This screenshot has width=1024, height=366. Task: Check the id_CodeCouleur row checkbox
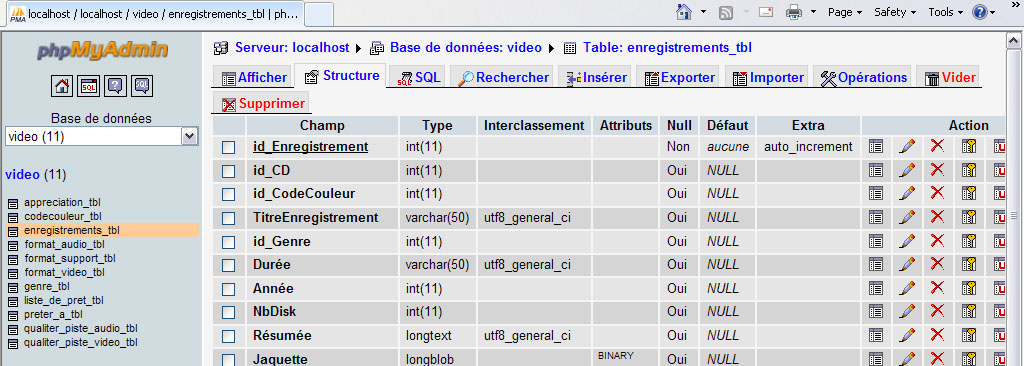pyautogui.click(x=228, y=195)
